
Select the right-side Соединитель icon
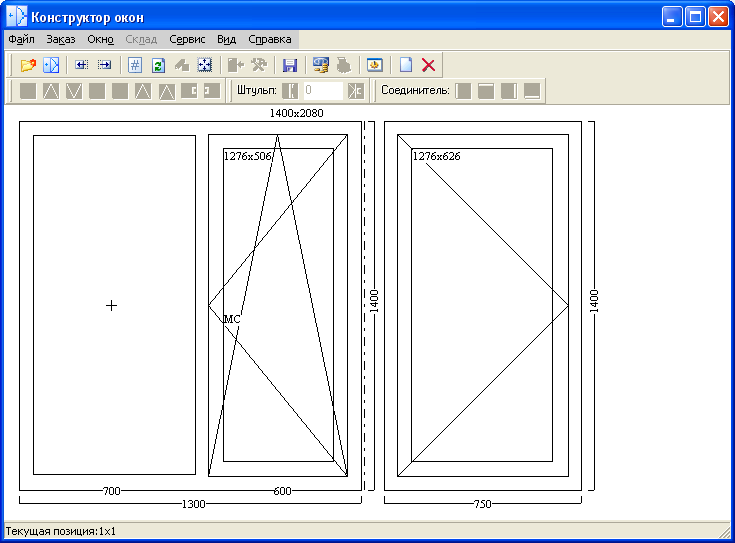[509, 90]
